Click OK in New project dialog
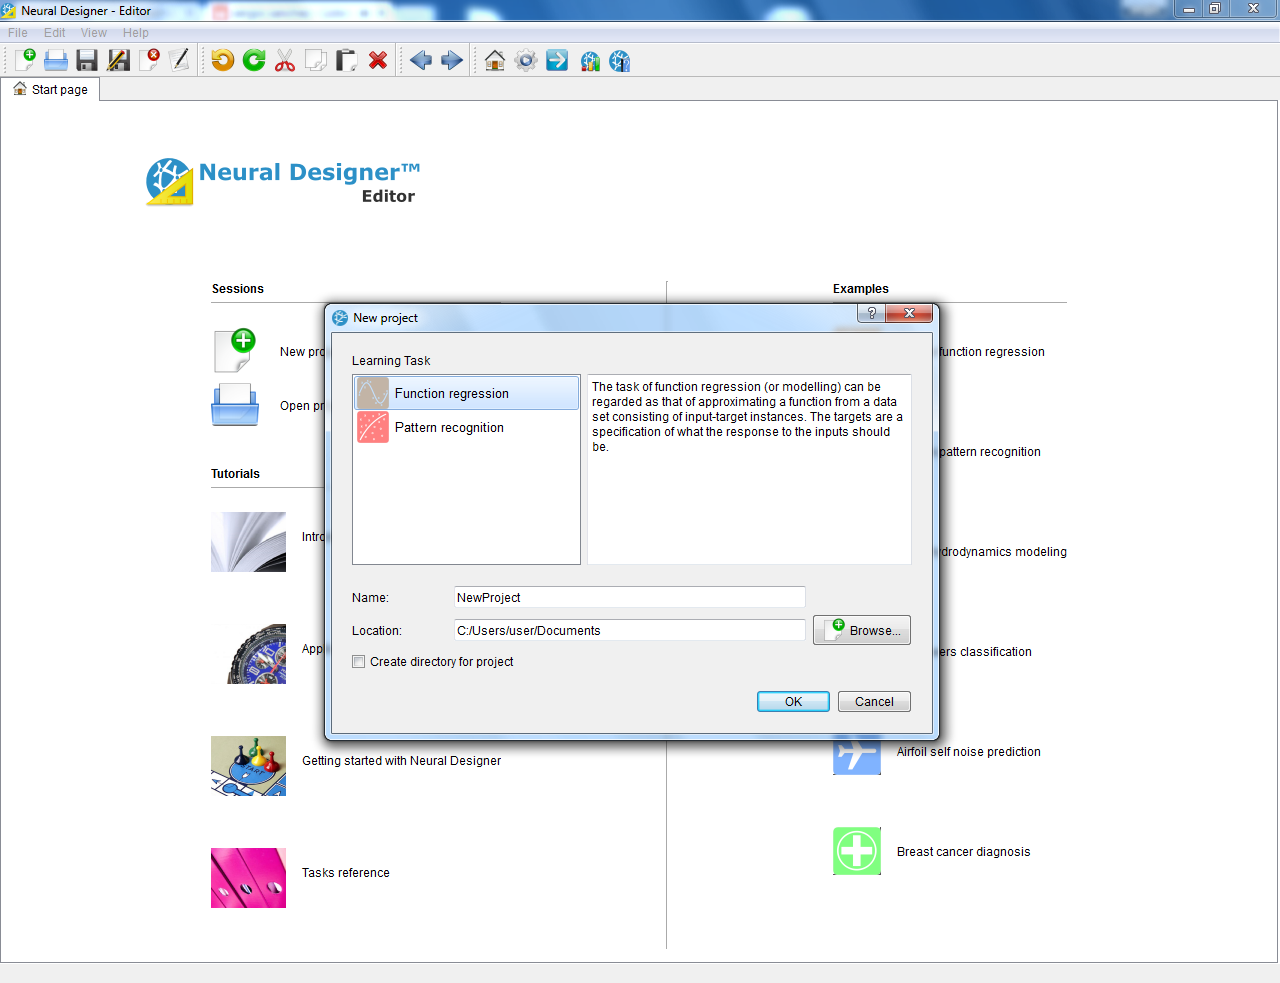Viewport: 1280px width, 983px height. 793,702
